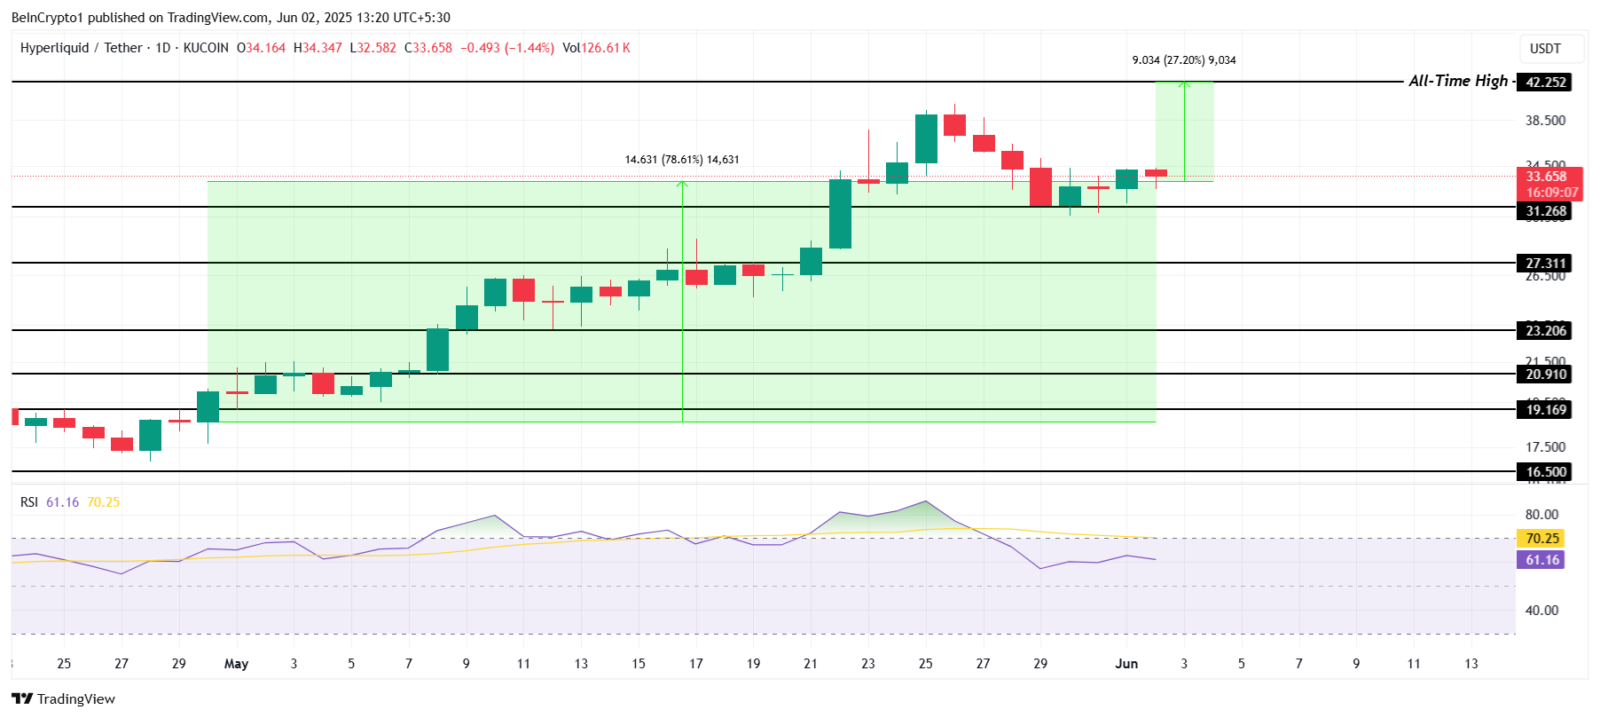Click the 31.268 support level label
The height and width of the screenshot is (718, 1600).
(x=1544, y=211)
